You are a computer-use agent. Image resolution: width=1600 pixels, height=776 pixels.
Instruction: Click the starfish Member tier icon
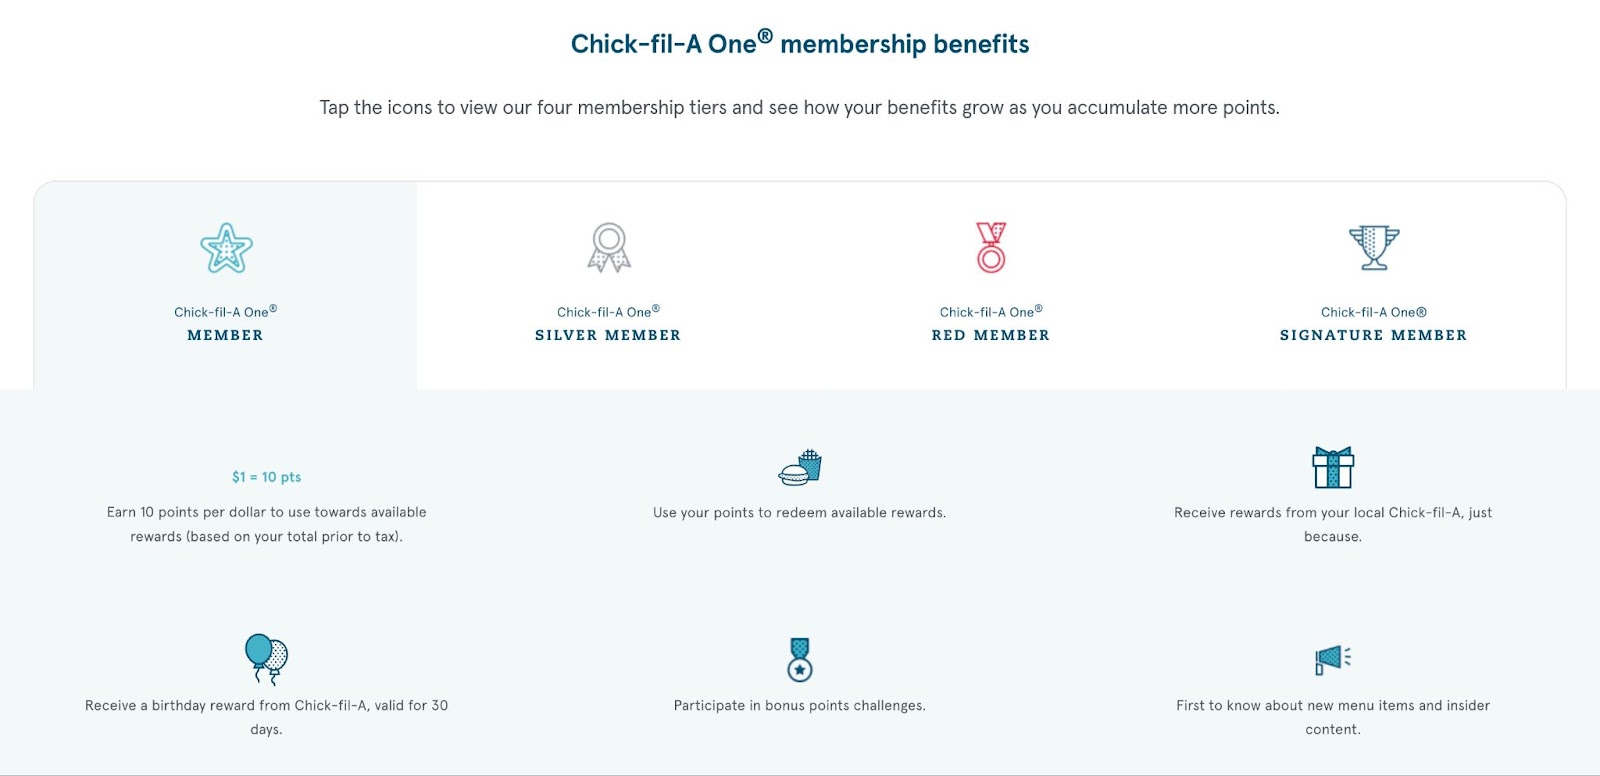coord(226,248)
